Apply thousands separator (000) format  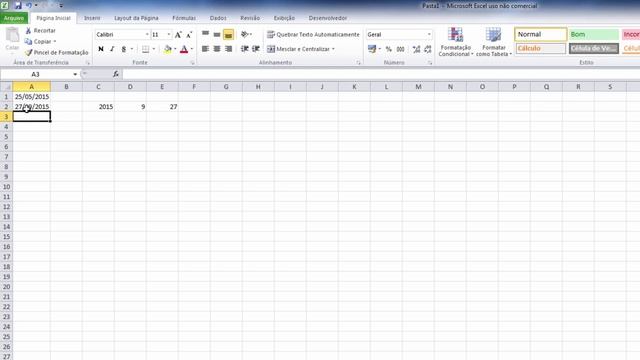(x=400, y=49)
